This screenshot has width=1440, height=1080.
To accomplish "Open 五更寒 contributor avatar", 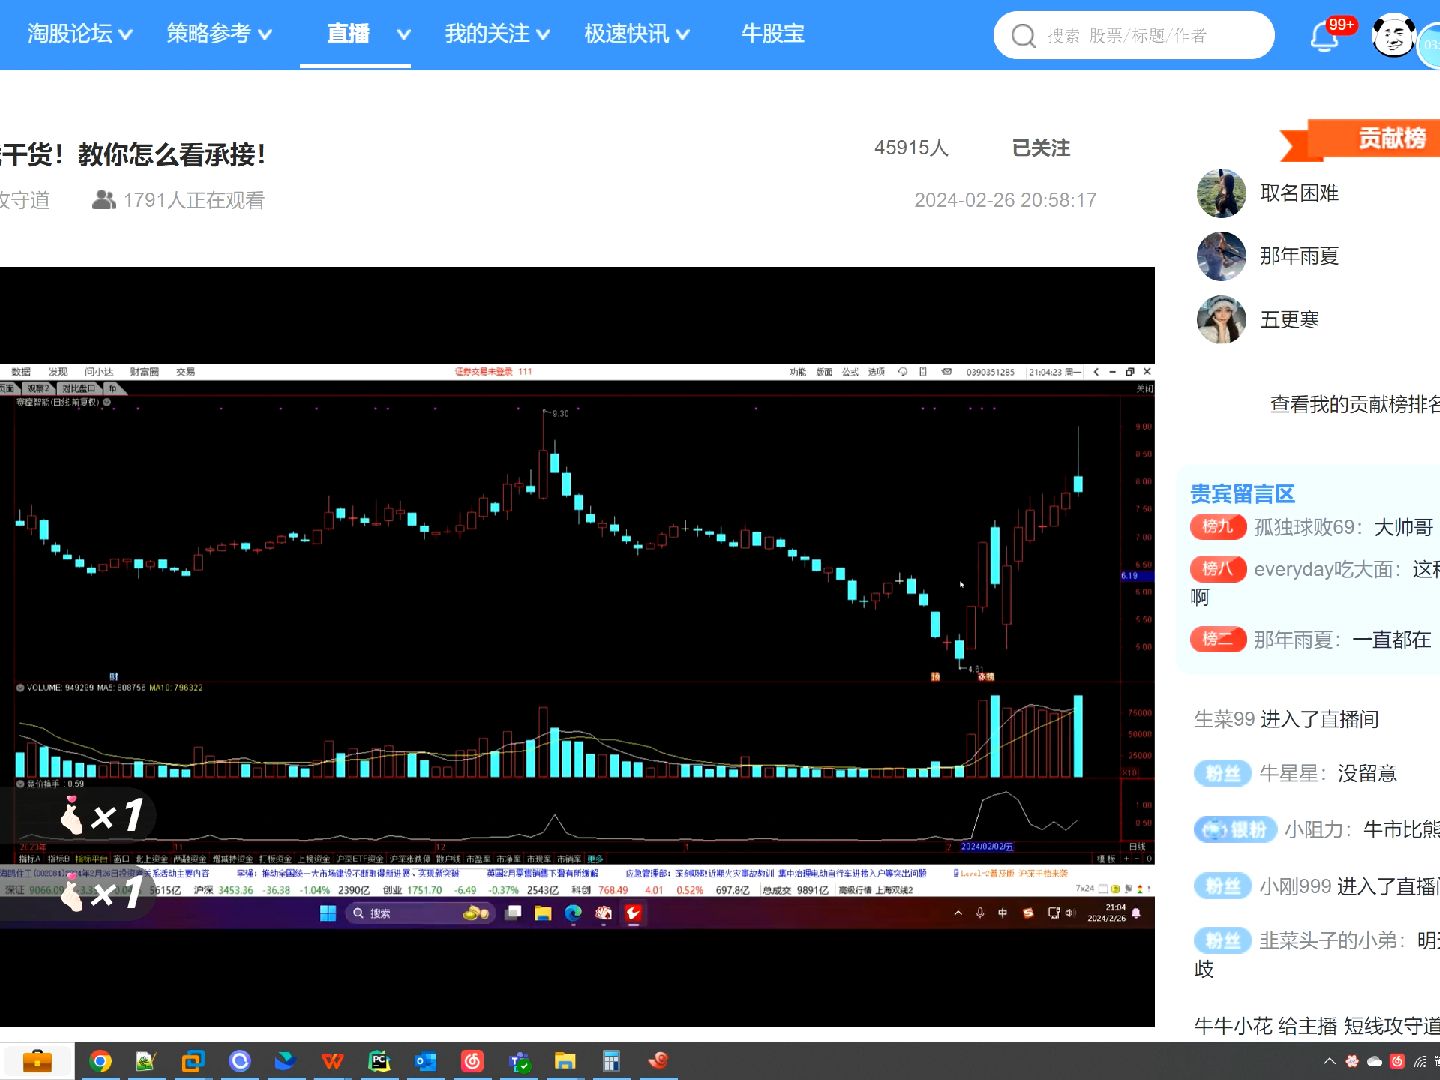I will pos(1221,319).
